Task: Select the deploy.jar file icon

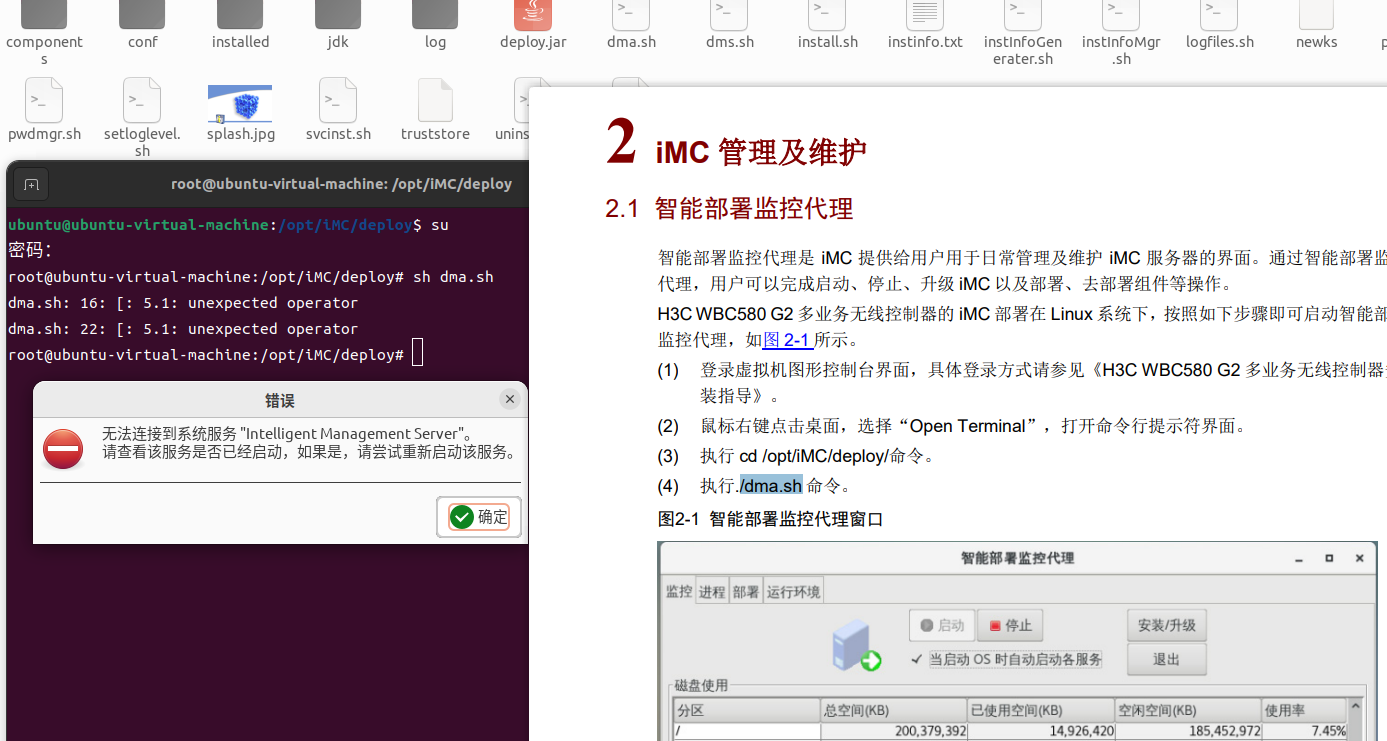Action: pos(533,15)
